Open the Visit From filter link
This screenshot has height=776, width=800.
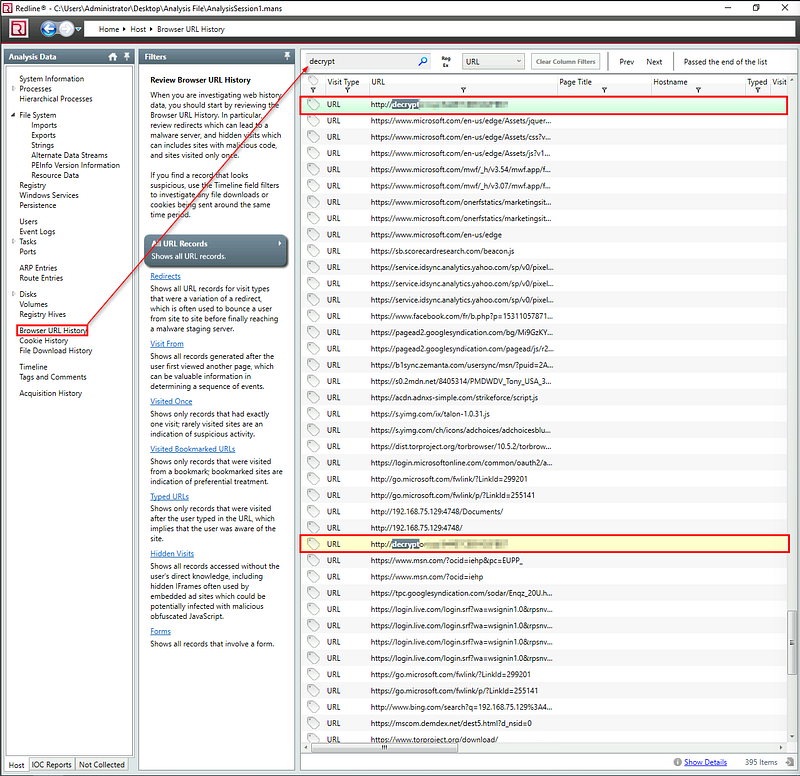[x=167, y=344]
